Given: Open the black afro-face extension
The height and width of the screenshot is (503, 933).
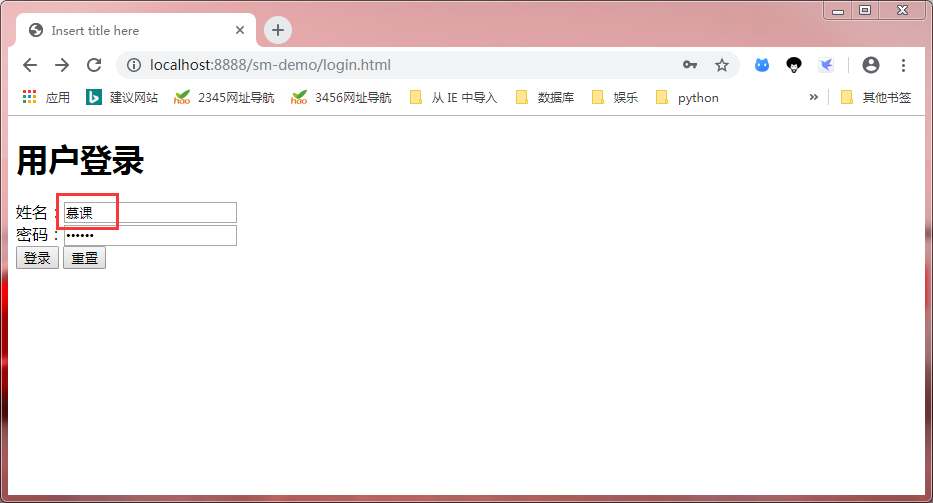Looking at the screenshot, I should pyautogui.click(x=794, y=65).
